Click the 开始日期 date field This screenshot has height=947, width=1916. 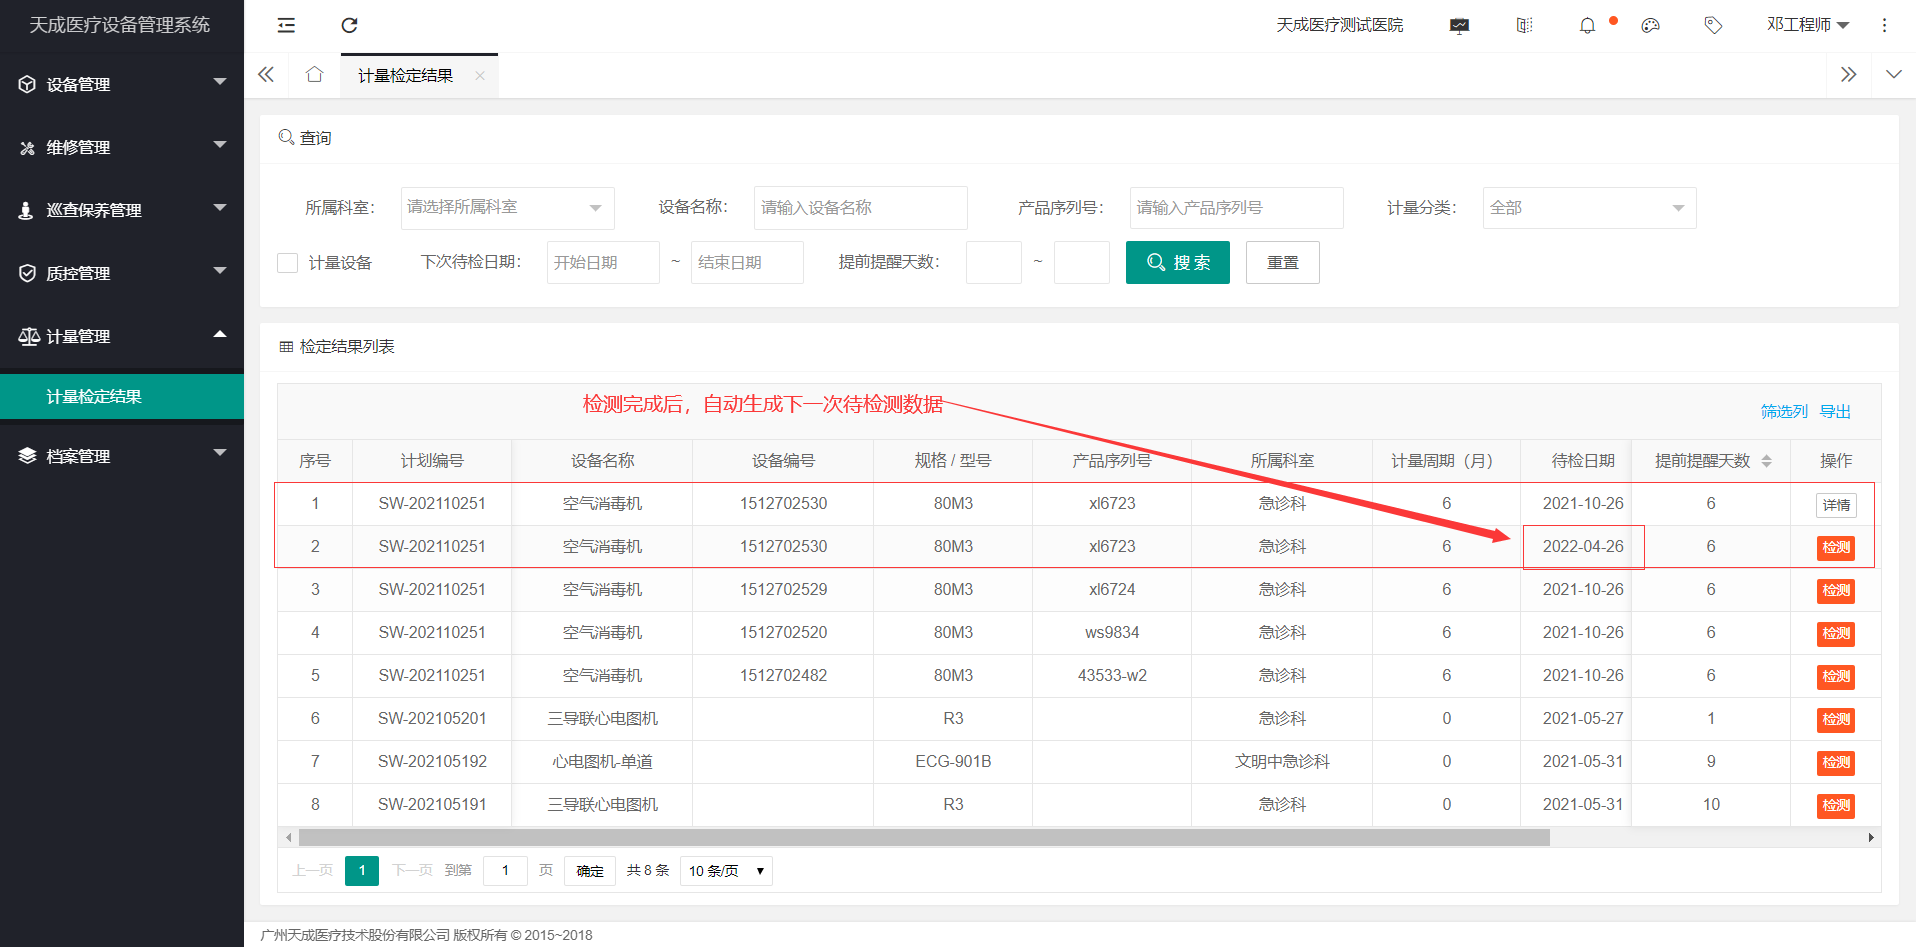[x=603, y=263]
